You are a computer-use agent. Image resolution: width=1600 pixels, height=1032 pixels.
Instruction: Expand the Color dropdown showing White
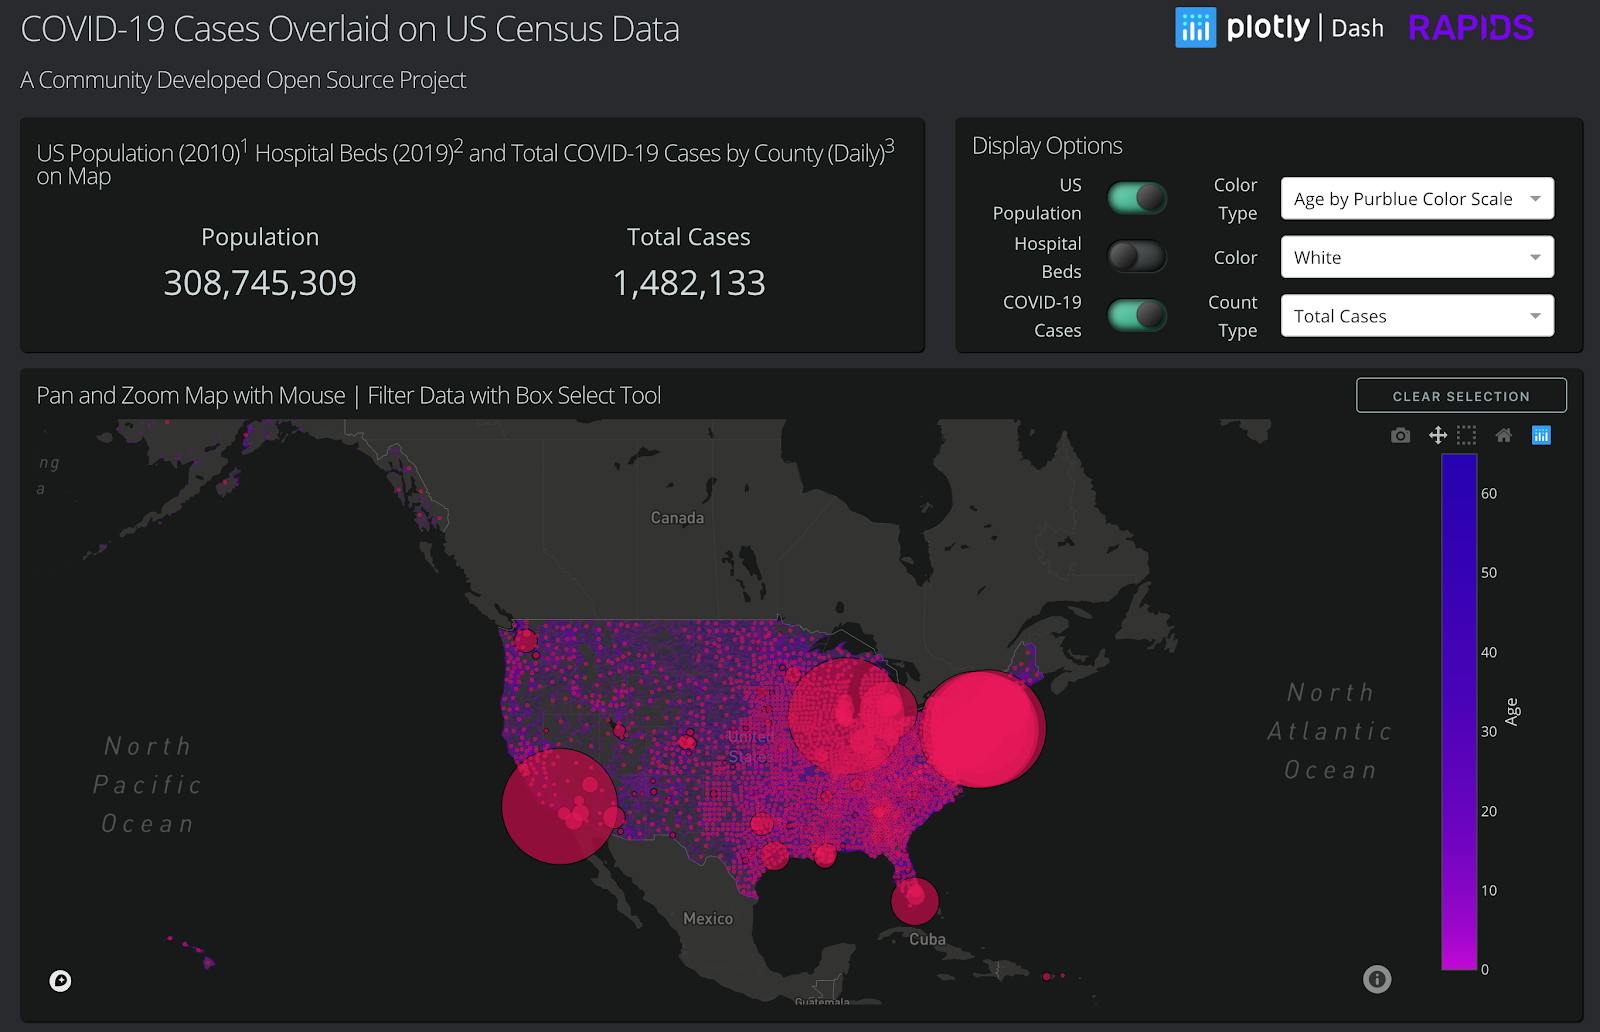[x=1417, y=257]
